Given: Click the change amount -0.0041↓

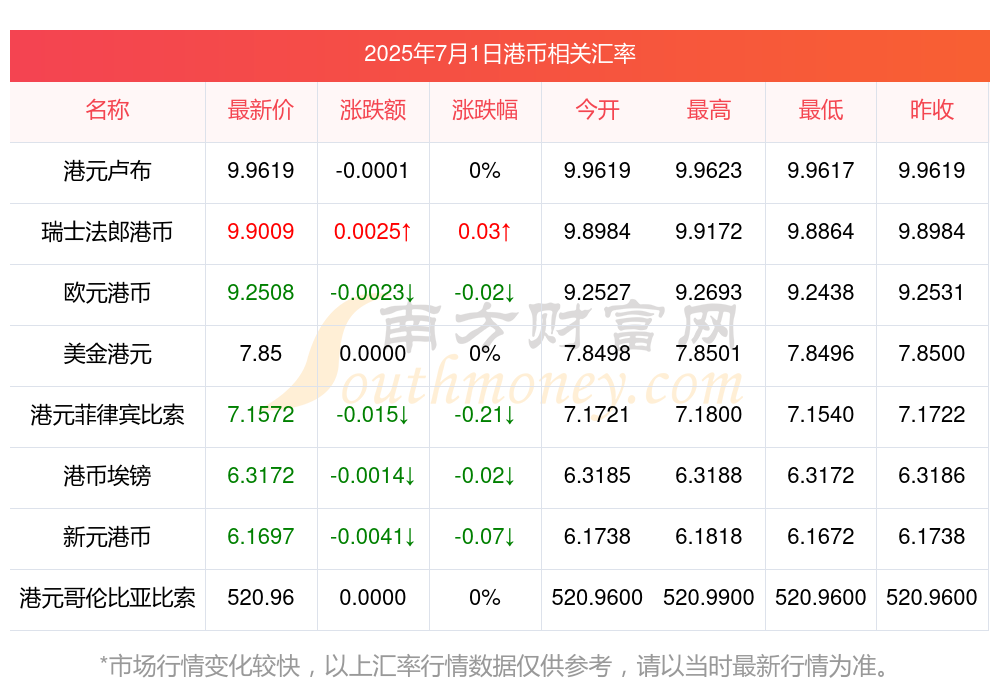Looking at the screenshot, I should tap(372, 536).
